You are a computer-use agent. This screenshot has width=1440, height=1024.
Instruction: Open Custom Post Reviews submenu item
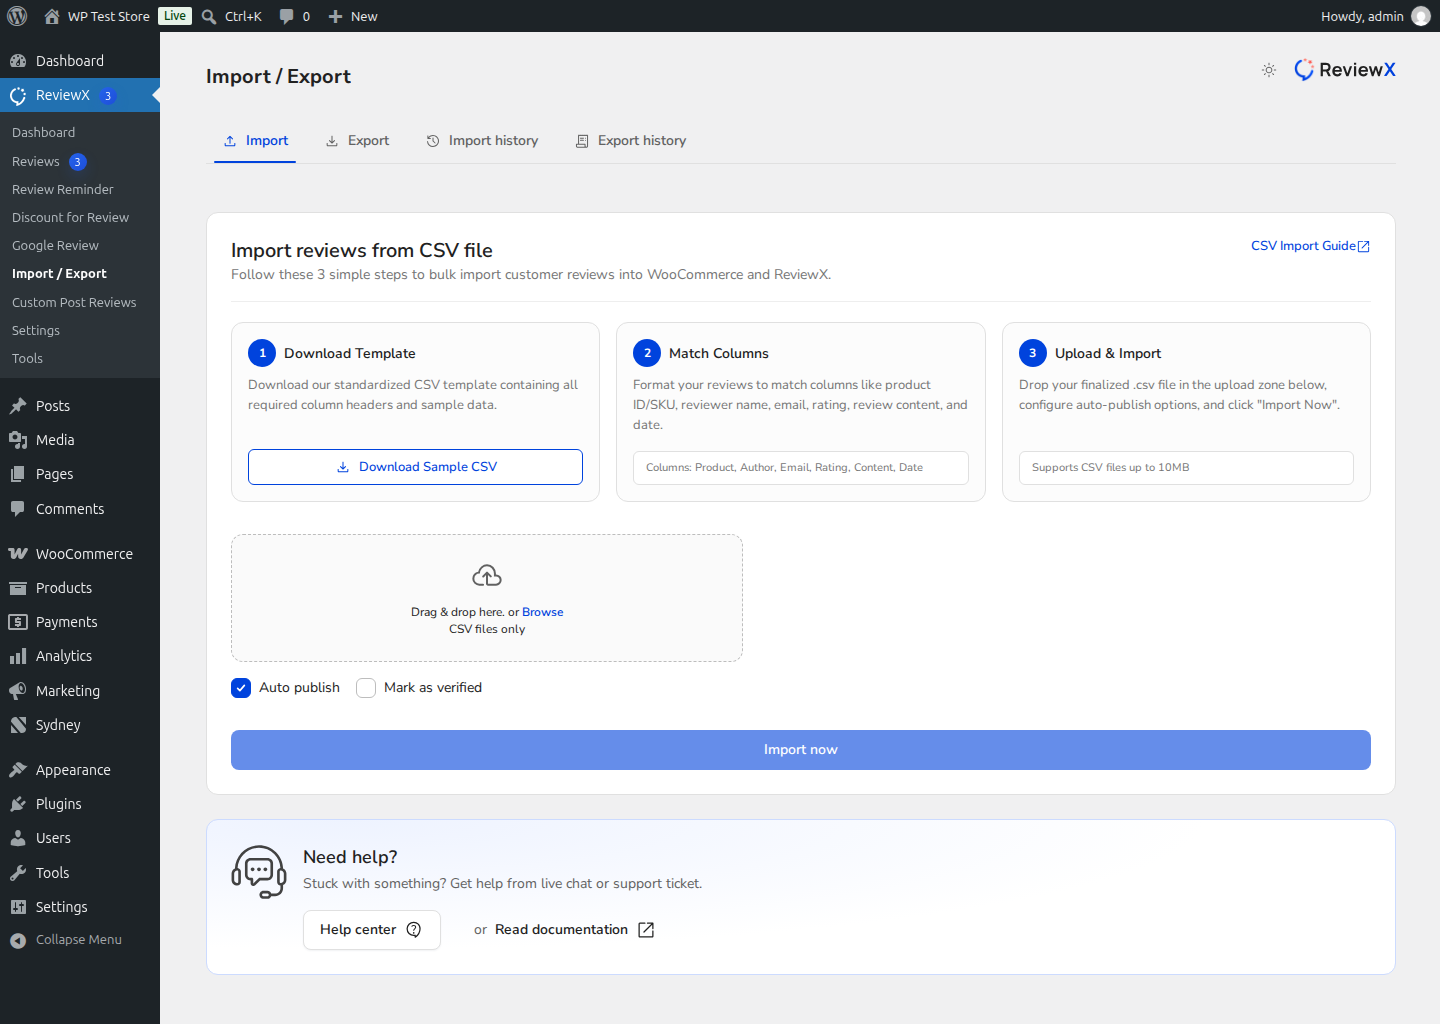74,302
